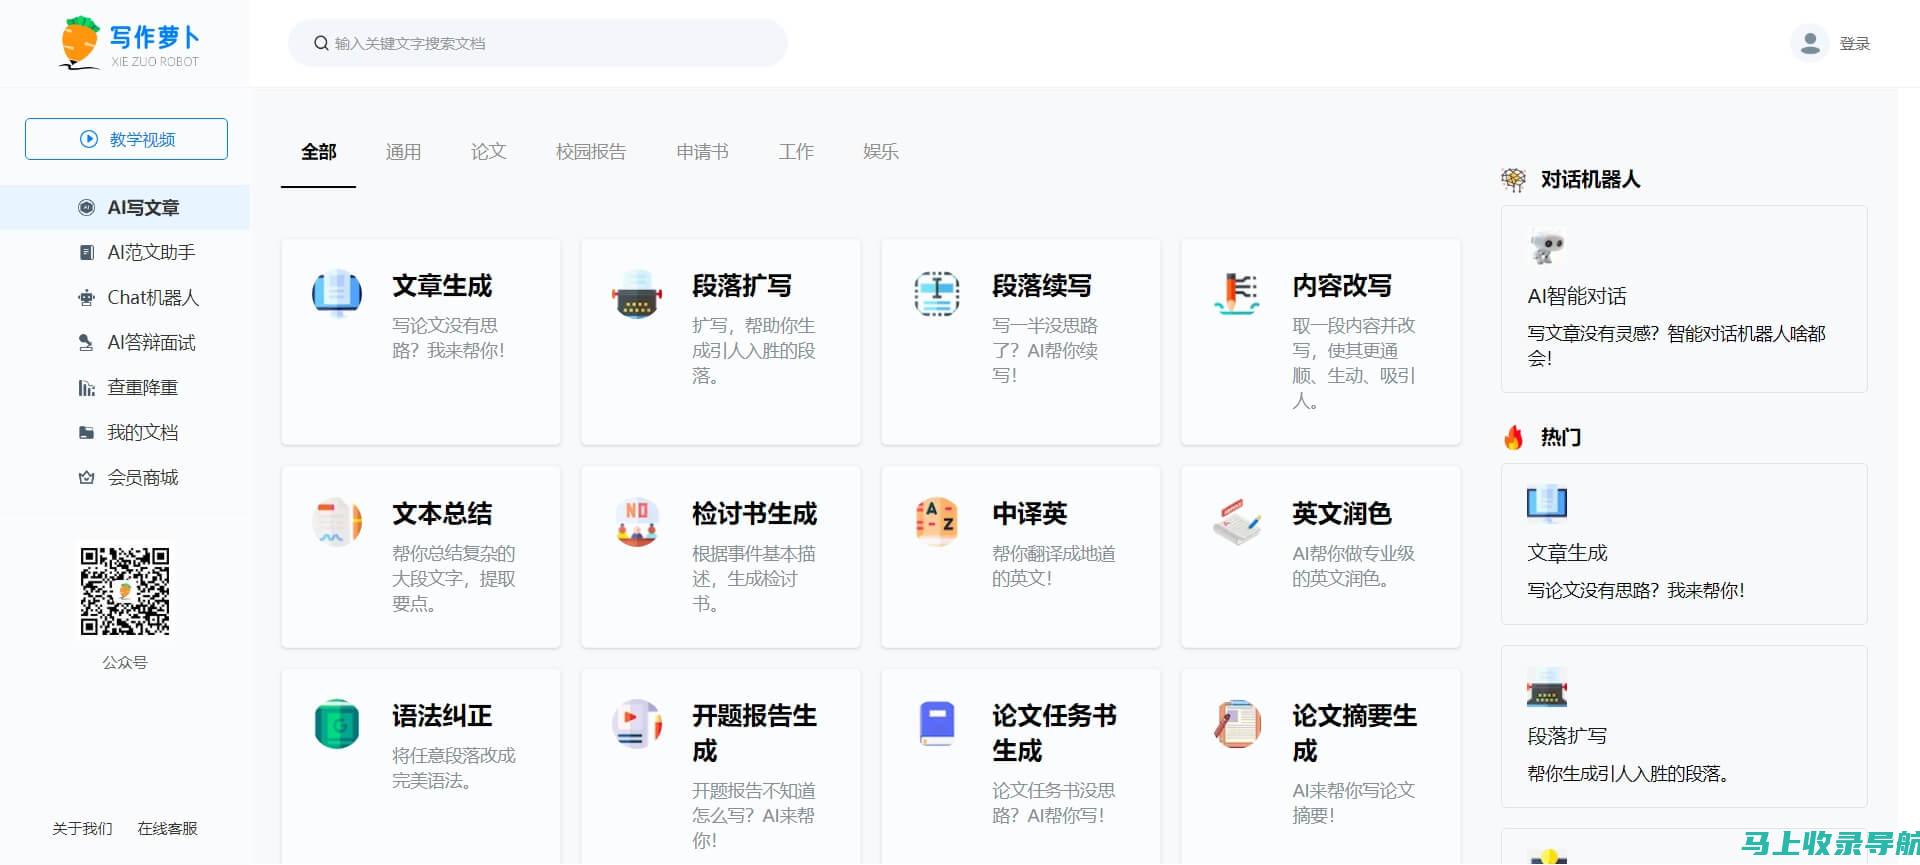Open 我的文档 in the sidebar
The height and width of the screenshot is (865, 1920).
coord(125,432)
